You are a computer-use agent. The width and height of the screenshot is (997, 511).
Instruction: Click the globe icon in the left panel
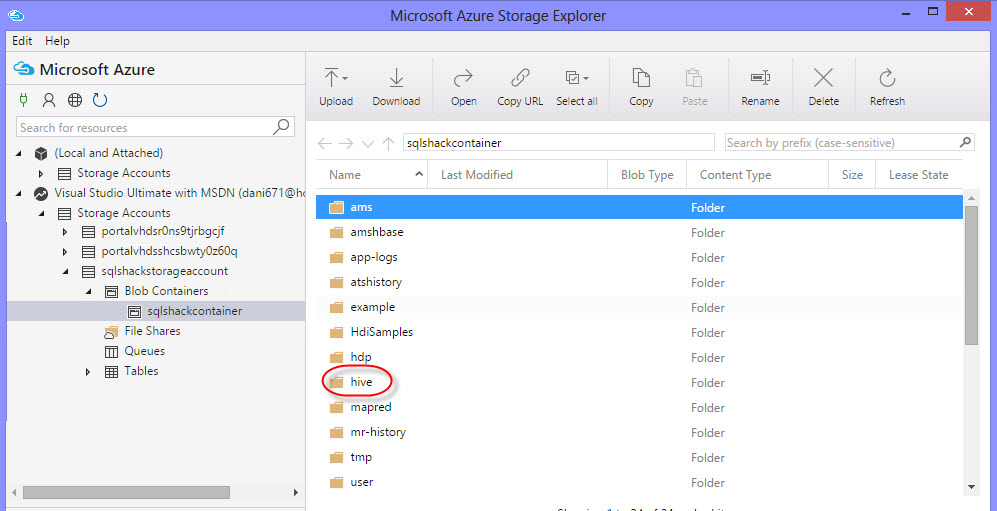[74, 100]
